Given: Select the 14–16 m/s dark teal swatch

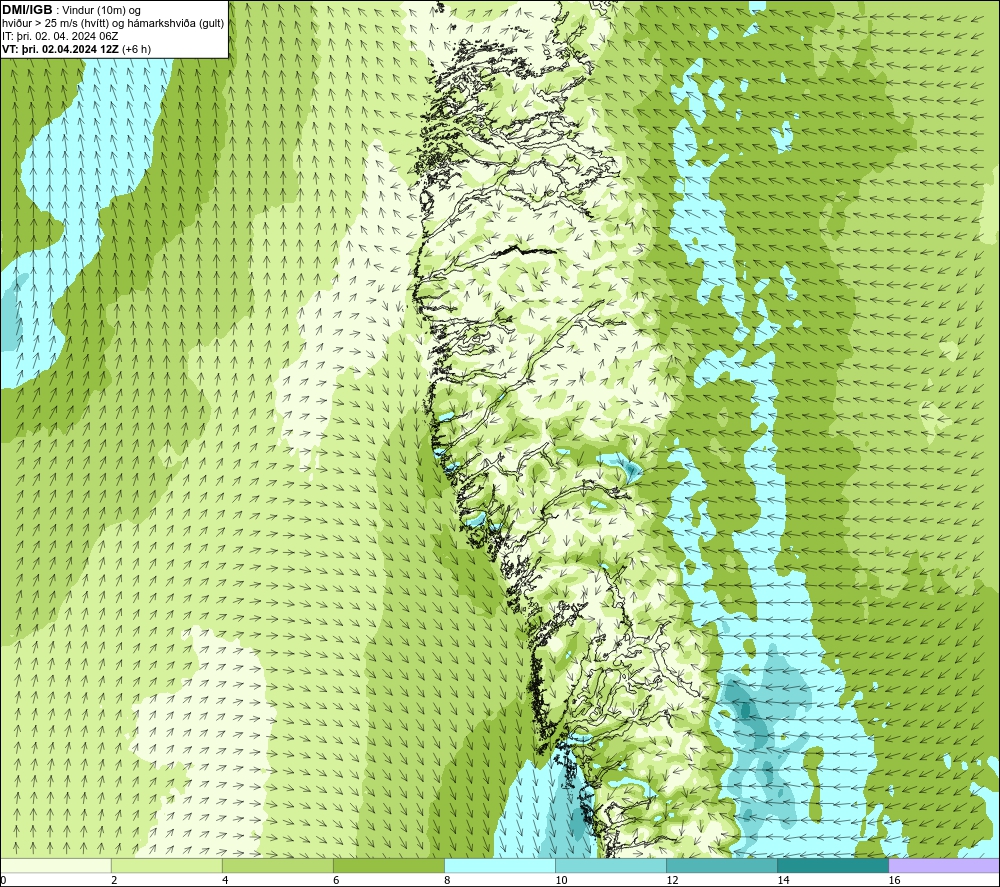Looking at the screenshot, I should (832, 865).
